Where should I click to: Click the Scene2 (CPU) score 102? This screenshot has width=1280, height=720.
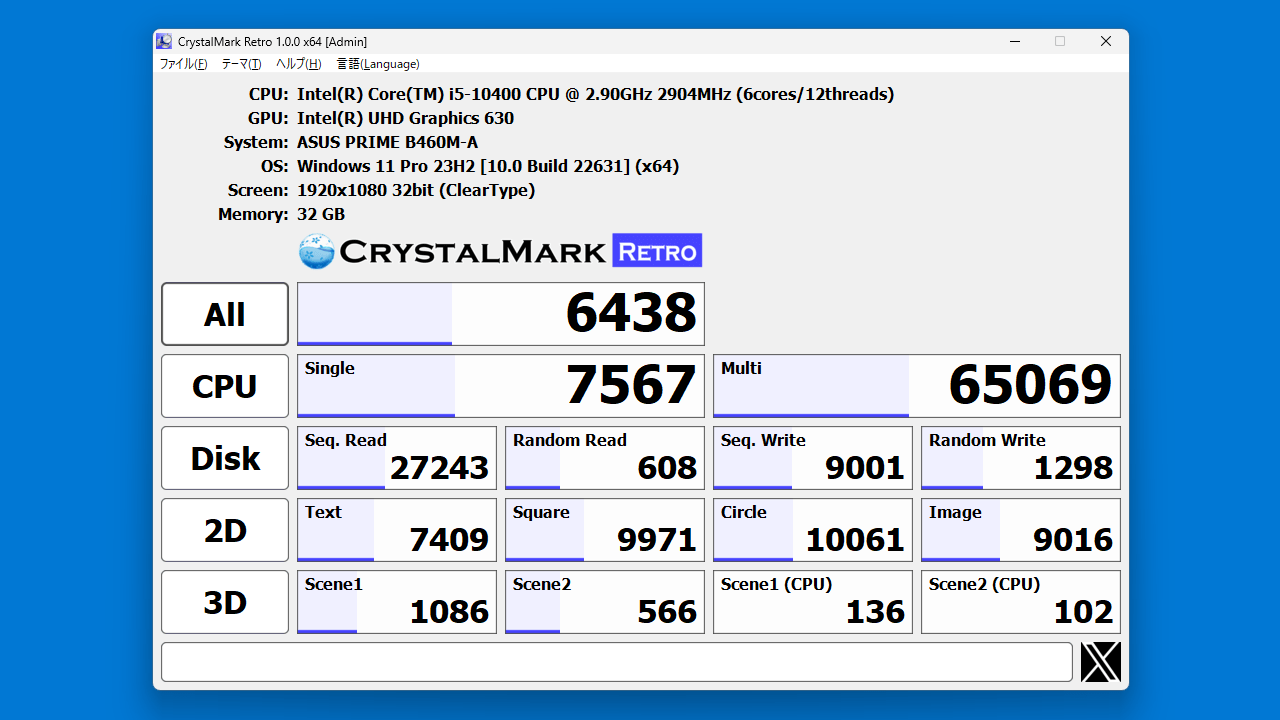1021,602
